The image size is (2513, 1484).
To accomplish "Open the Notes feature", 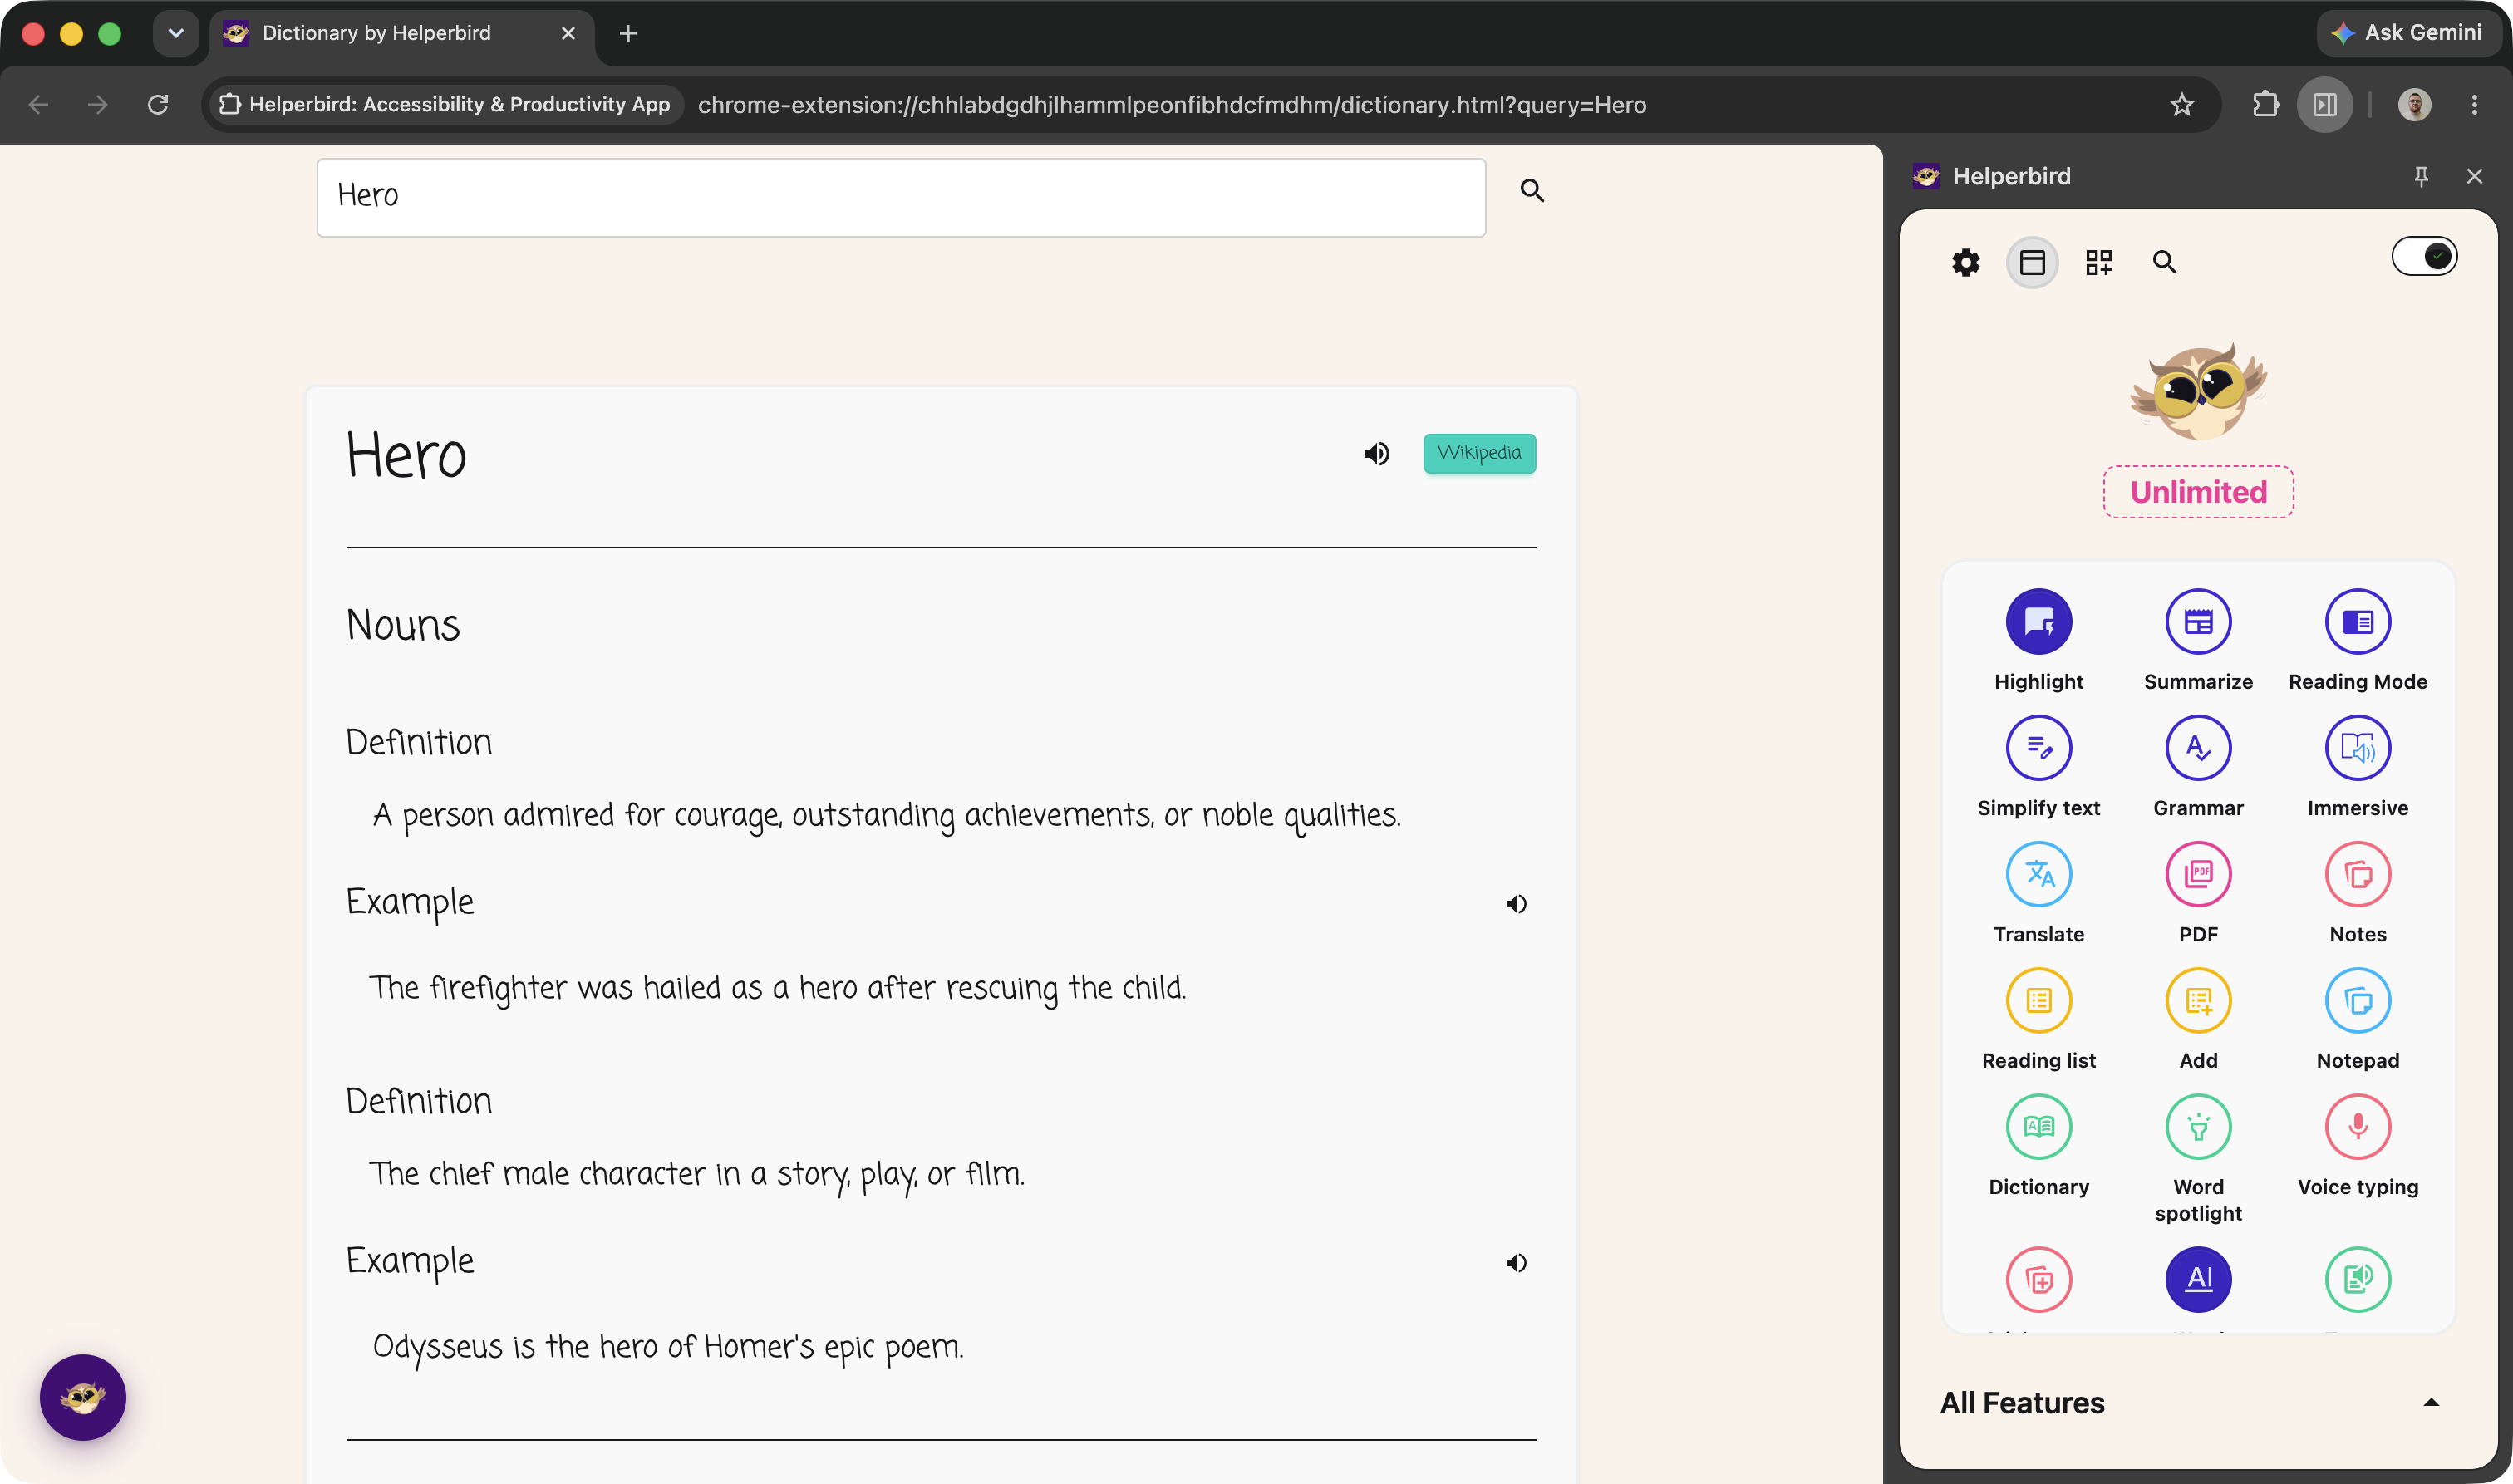I will [x=2357, y=874].
